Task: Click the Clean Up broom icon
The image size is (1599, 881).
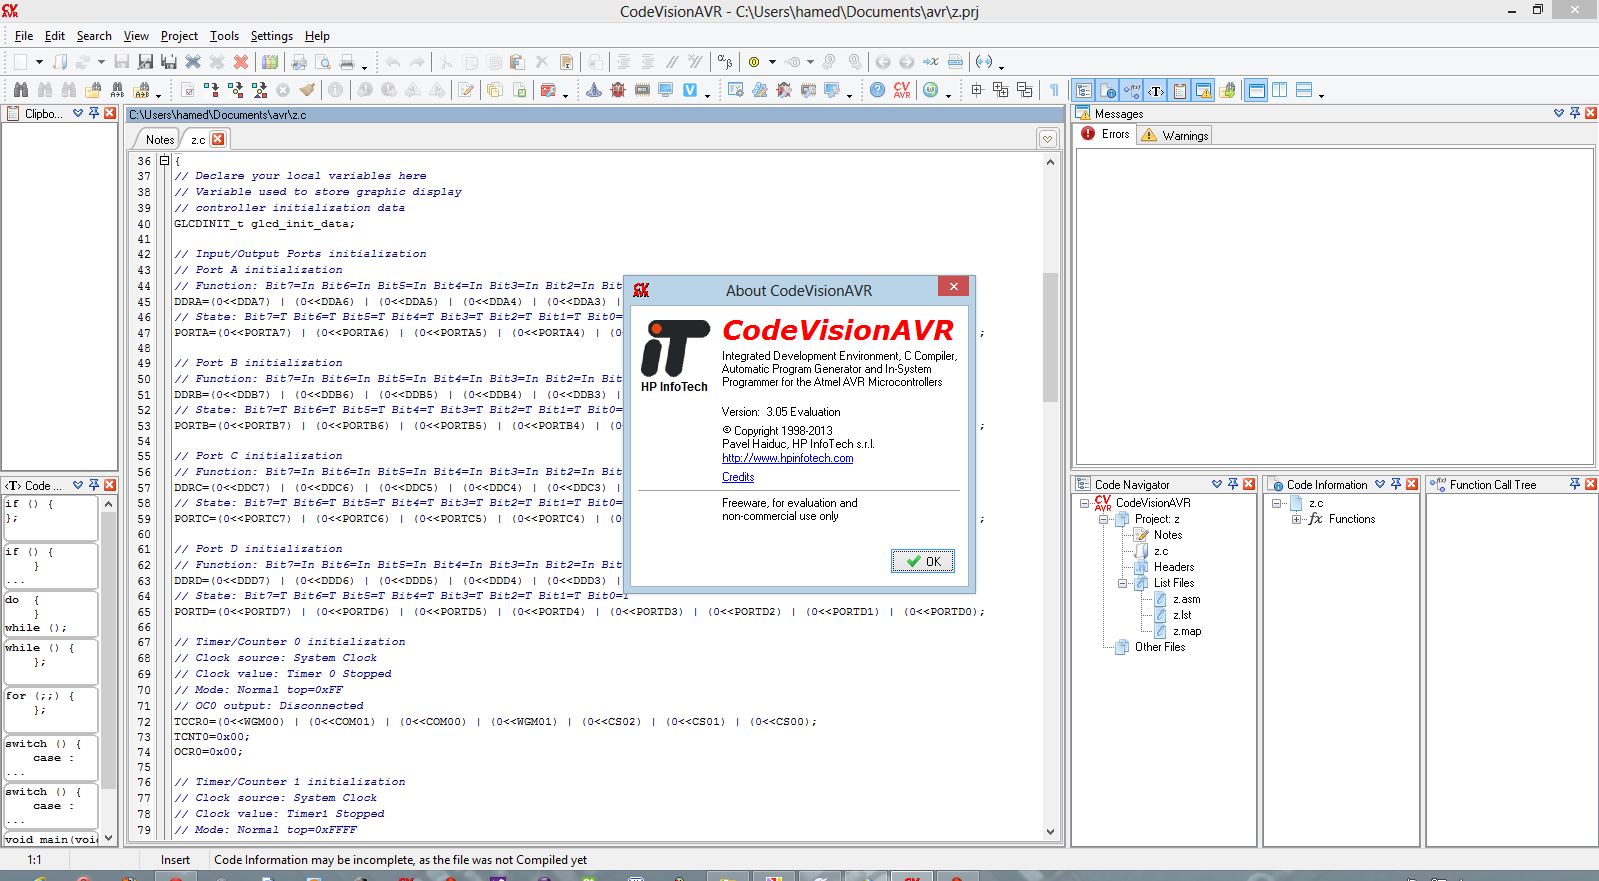Action: point(307,90)
